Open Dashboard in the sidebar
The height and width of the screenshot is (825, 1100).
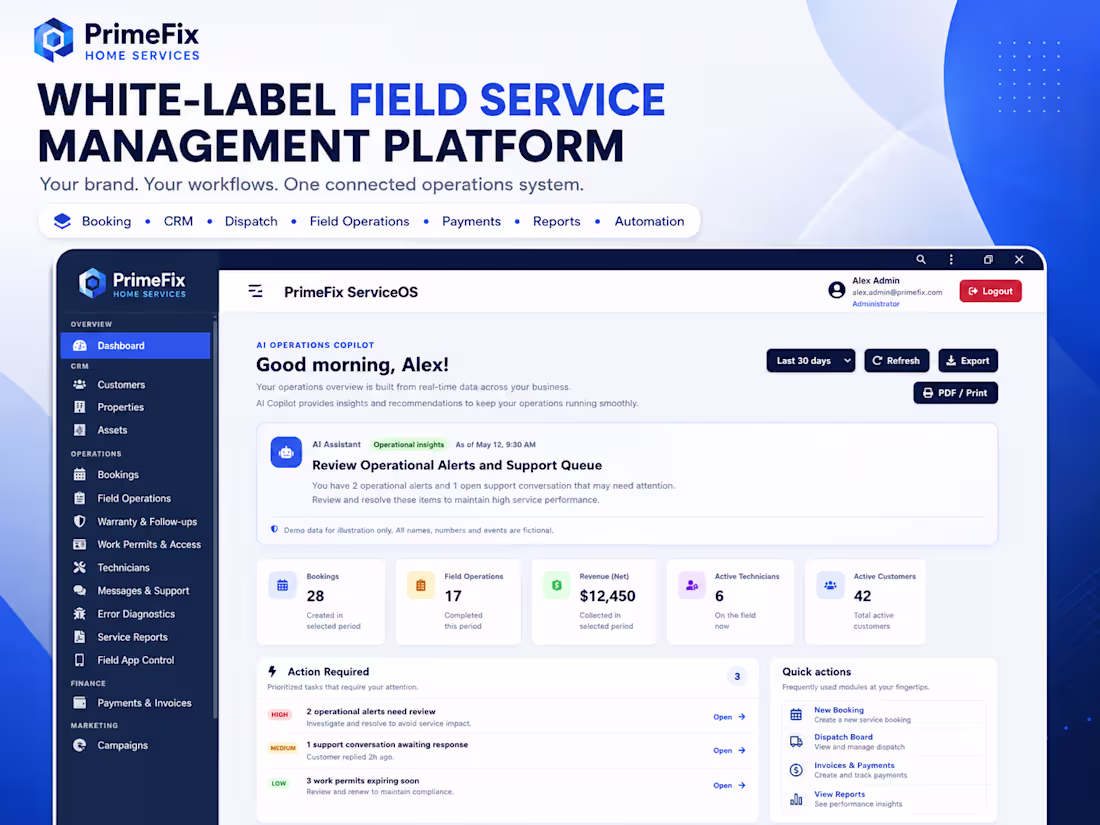135,345
